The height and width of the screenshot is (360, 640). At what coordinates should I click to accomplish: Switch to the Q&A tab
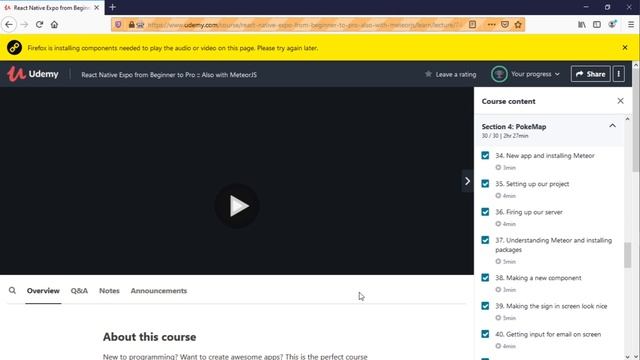click(79, 291)
